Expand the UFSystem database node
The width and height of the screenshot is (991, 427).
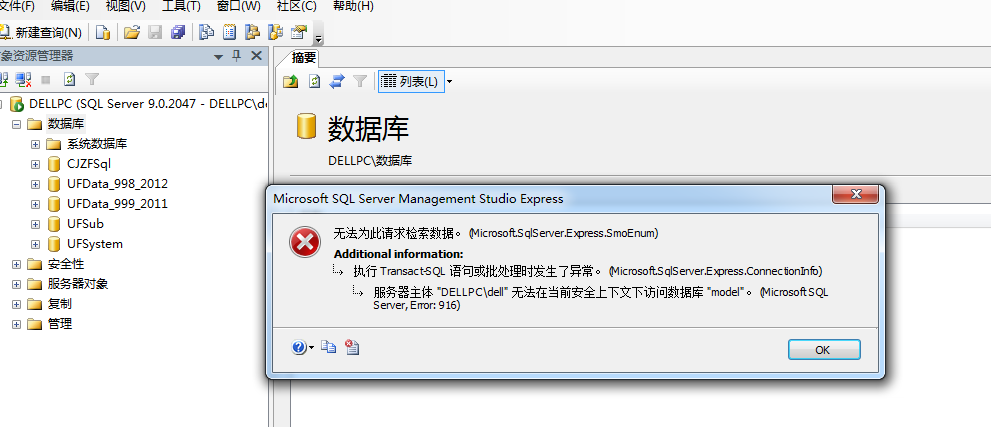tap(36, 244)
